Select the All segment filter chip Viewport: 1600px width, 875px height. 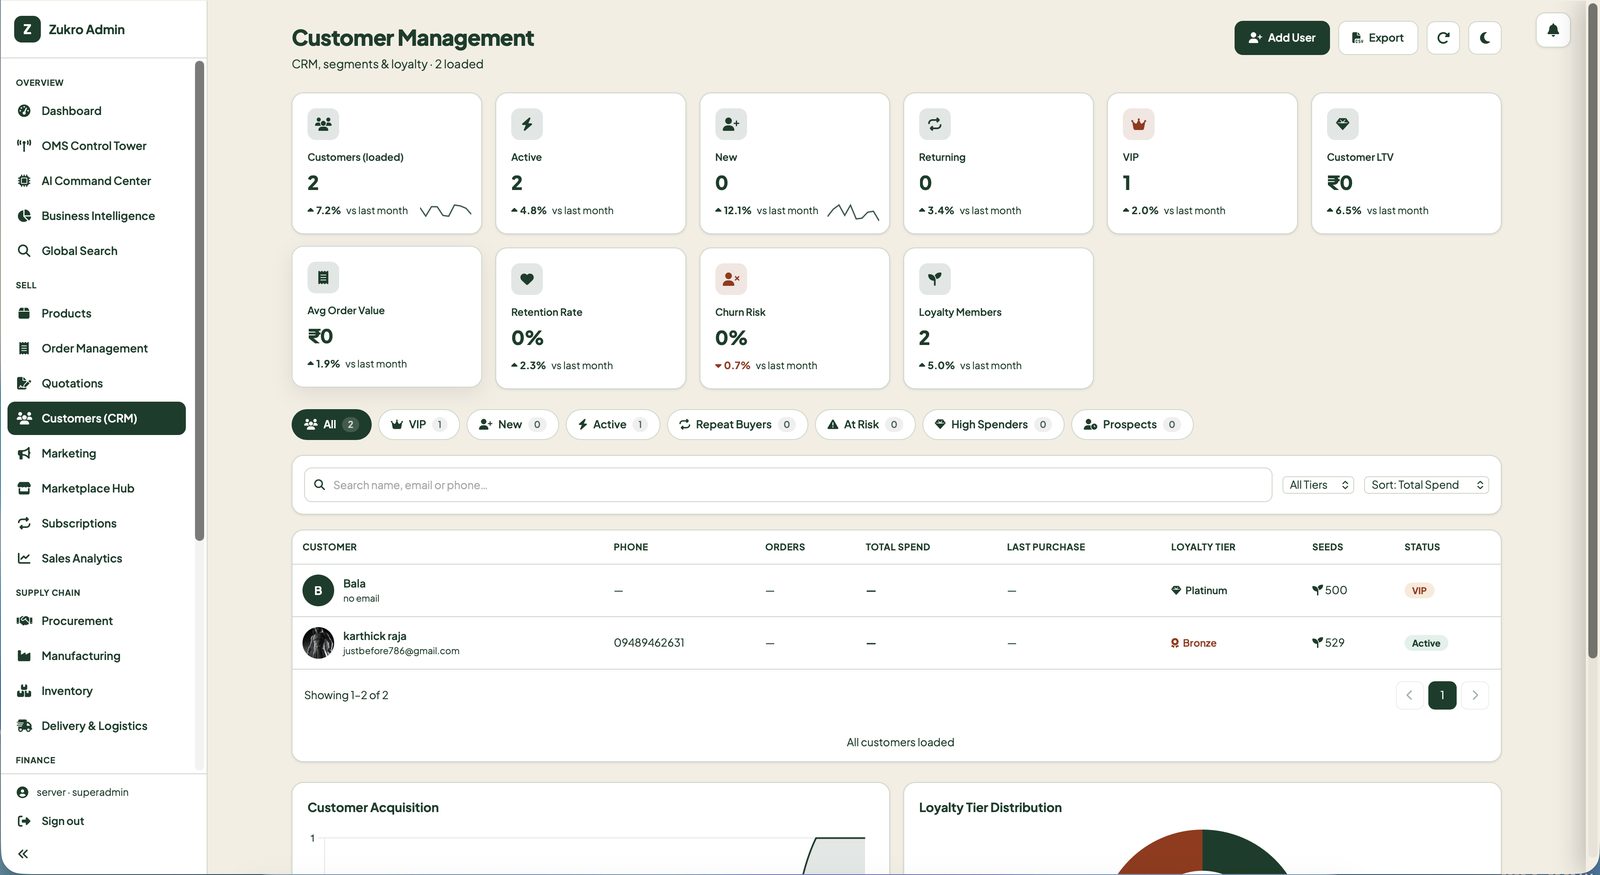point(331,425)
